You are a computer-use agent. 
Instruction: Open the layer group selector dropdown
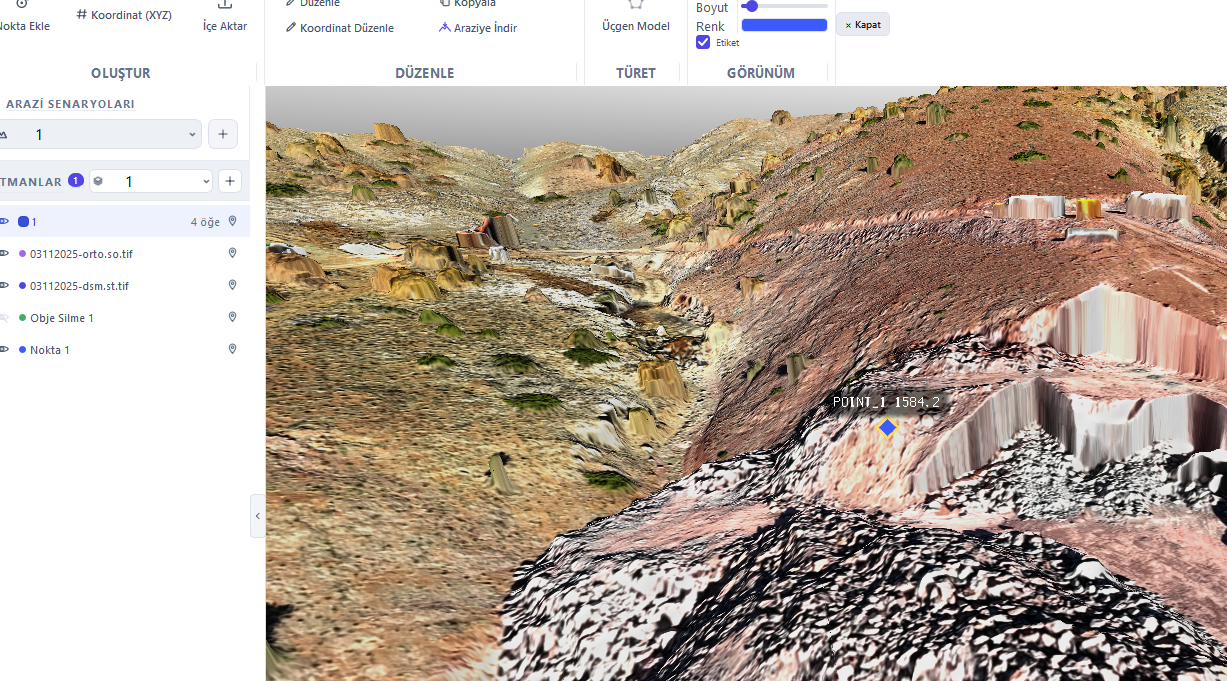(151, 181)
